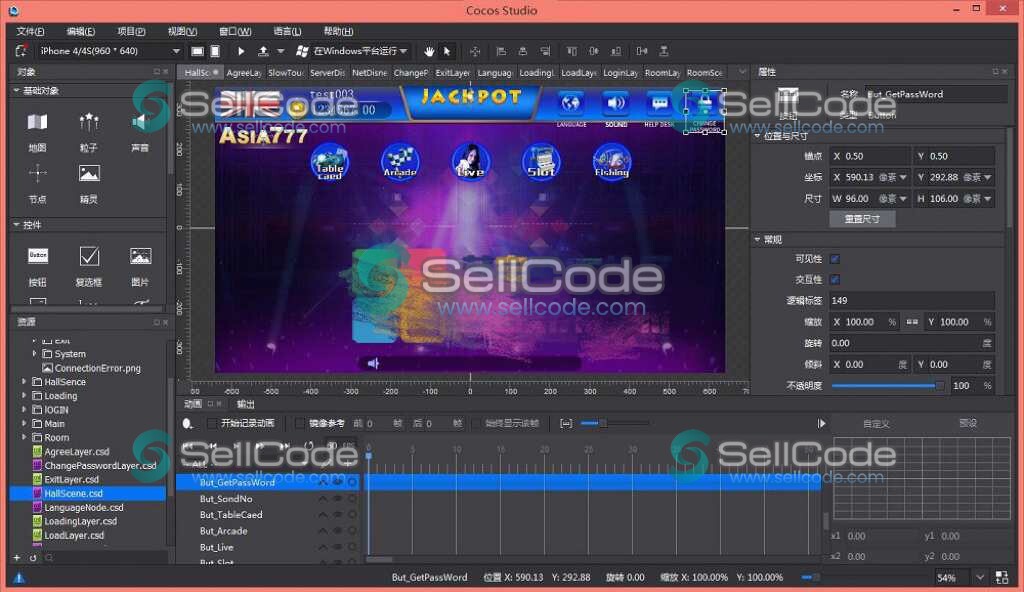Viewport: 1024px width, 592px height.
Task: Enable the start recording animation checkbox
Action: coord(211,423)
